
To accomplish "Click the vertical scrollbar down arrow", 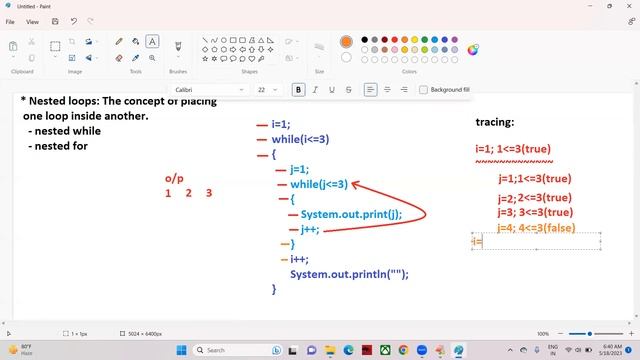I will [636, 316].
